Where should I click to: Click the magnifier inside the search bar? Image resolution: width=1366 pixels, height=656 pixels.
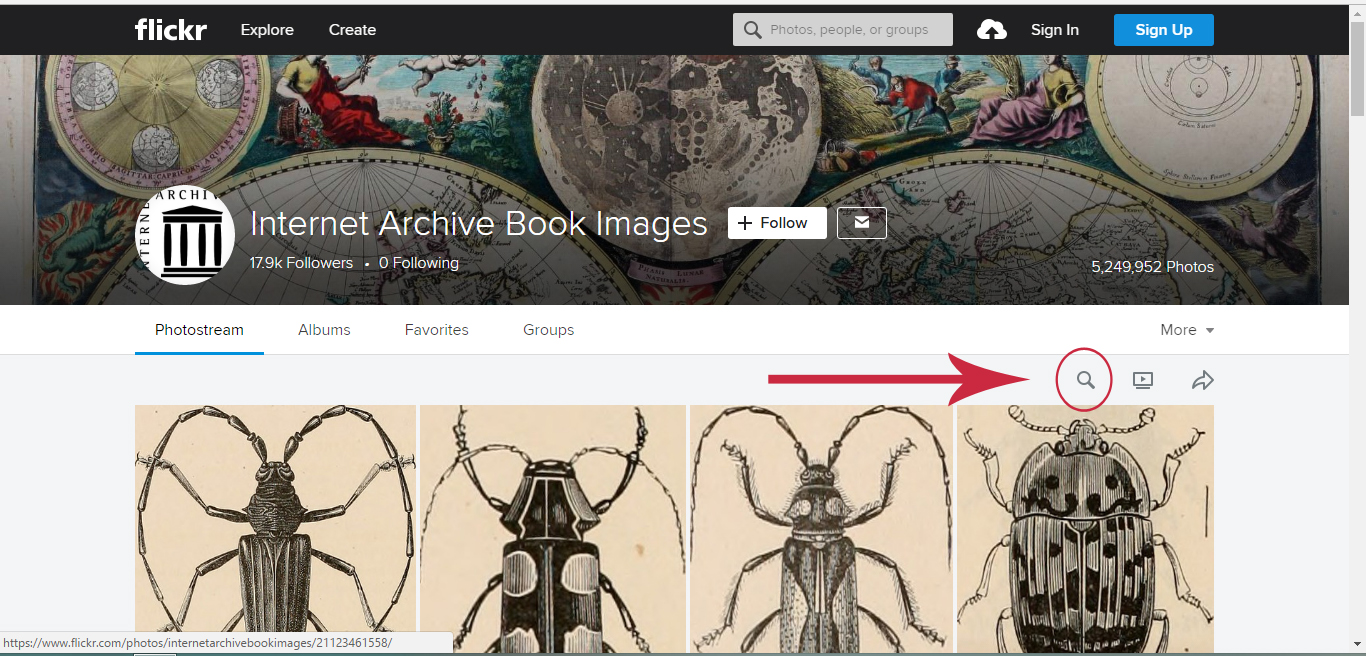point(751,29)
